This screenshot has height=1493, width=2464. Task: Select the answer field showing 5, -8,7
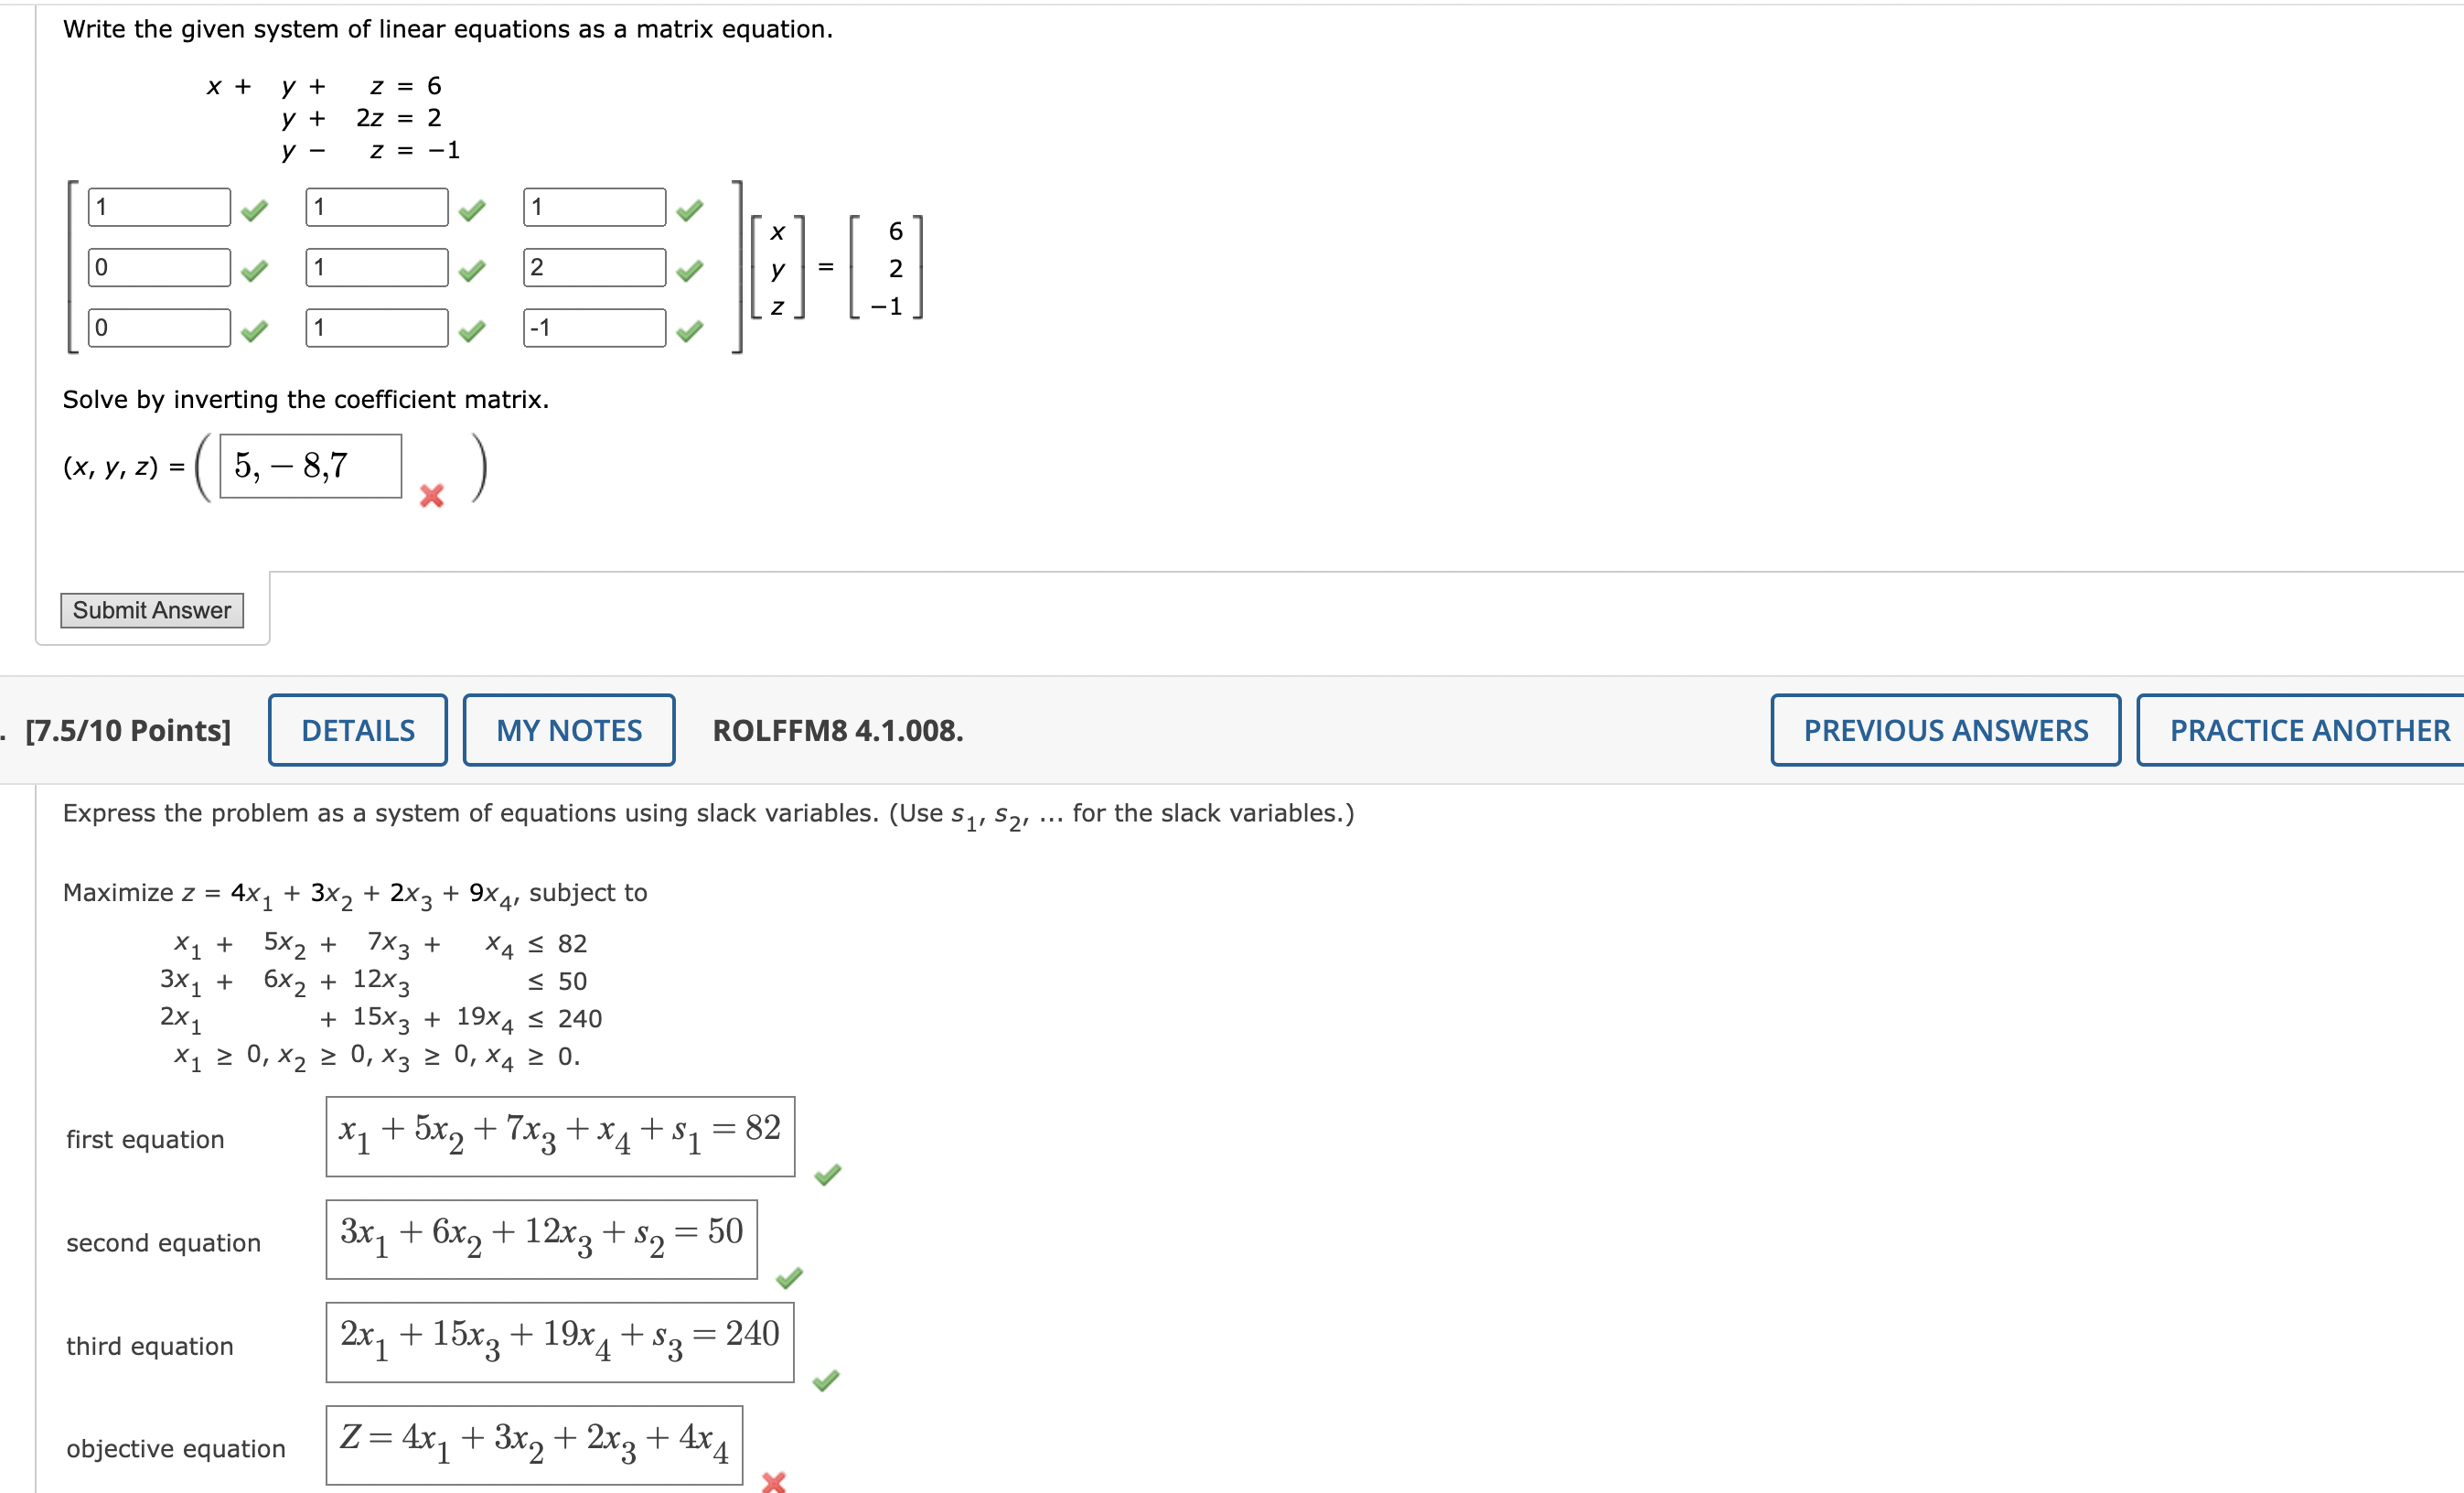pos(309,464)
